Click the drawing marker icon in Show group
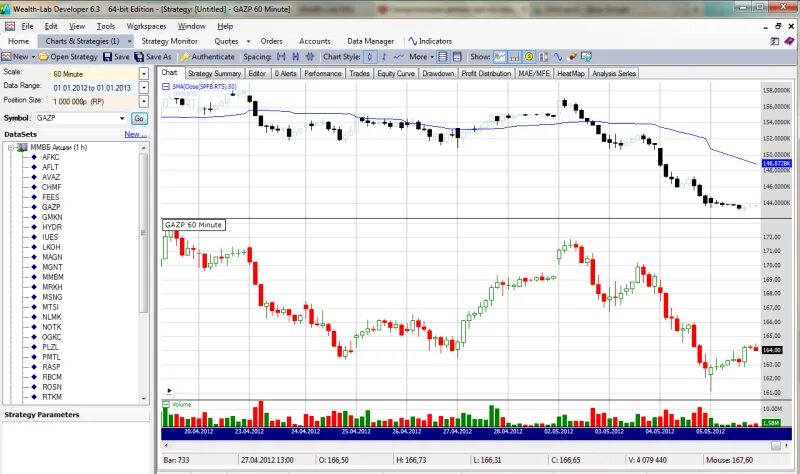 [x=572, y=57]
